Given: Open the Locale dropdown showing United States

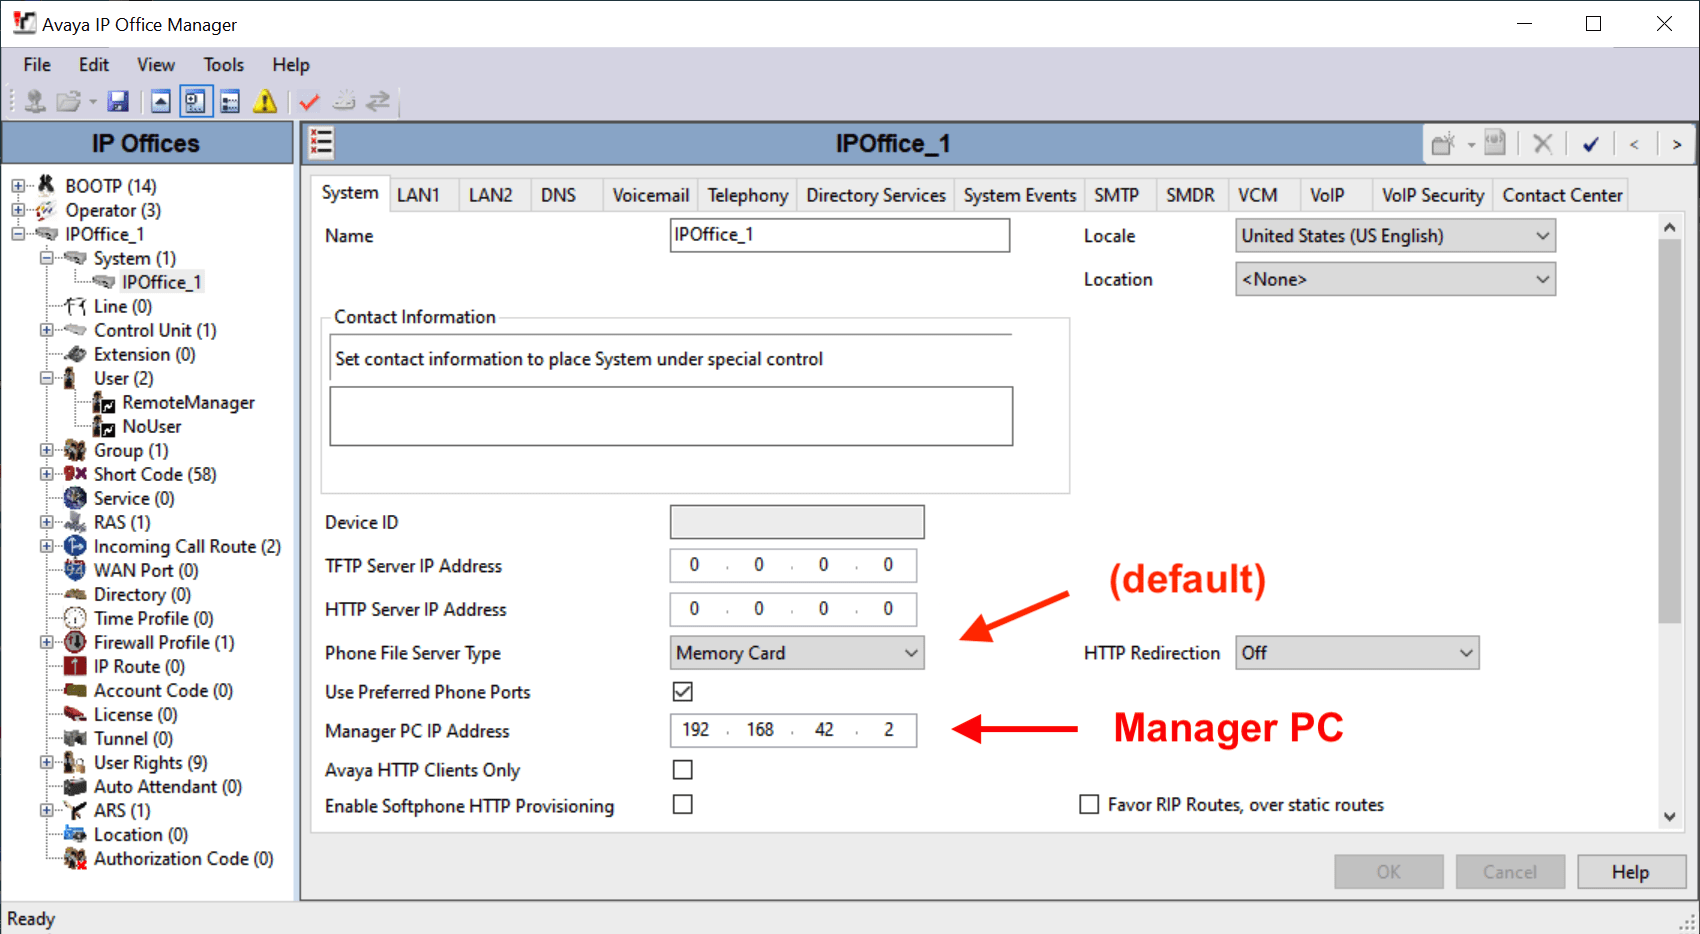Looking at the screenshot, I should click(x=1543, y=235).
